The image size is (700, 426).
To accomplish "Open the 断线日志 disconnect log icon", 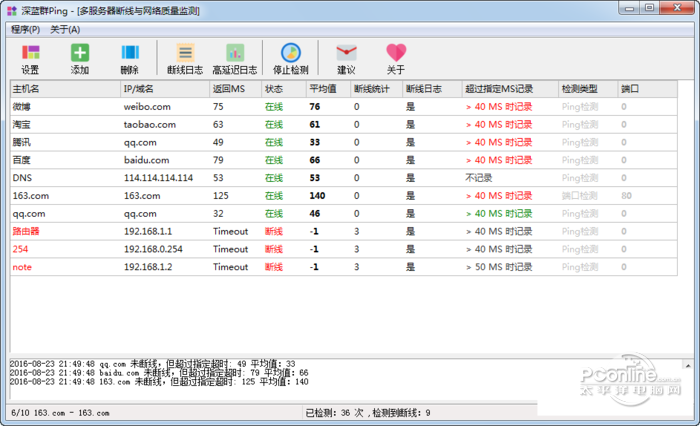I will pos(185,52).
